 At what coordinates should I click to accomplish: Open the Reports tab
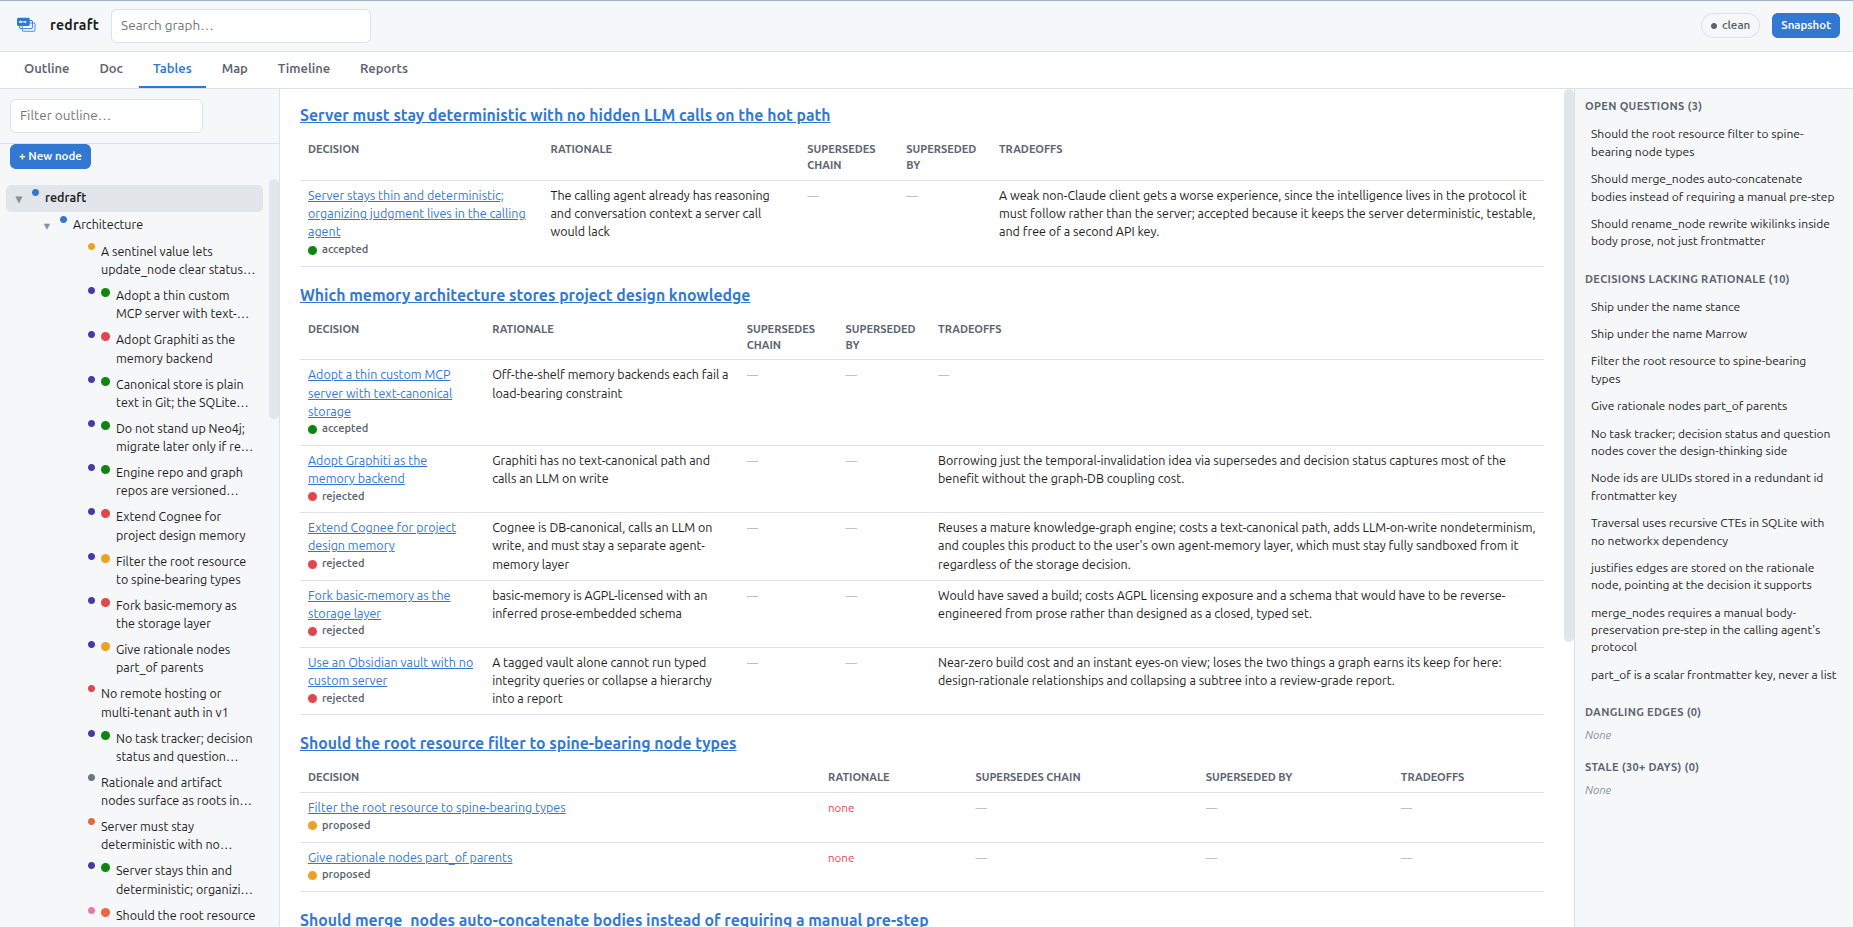click(384, 69)
